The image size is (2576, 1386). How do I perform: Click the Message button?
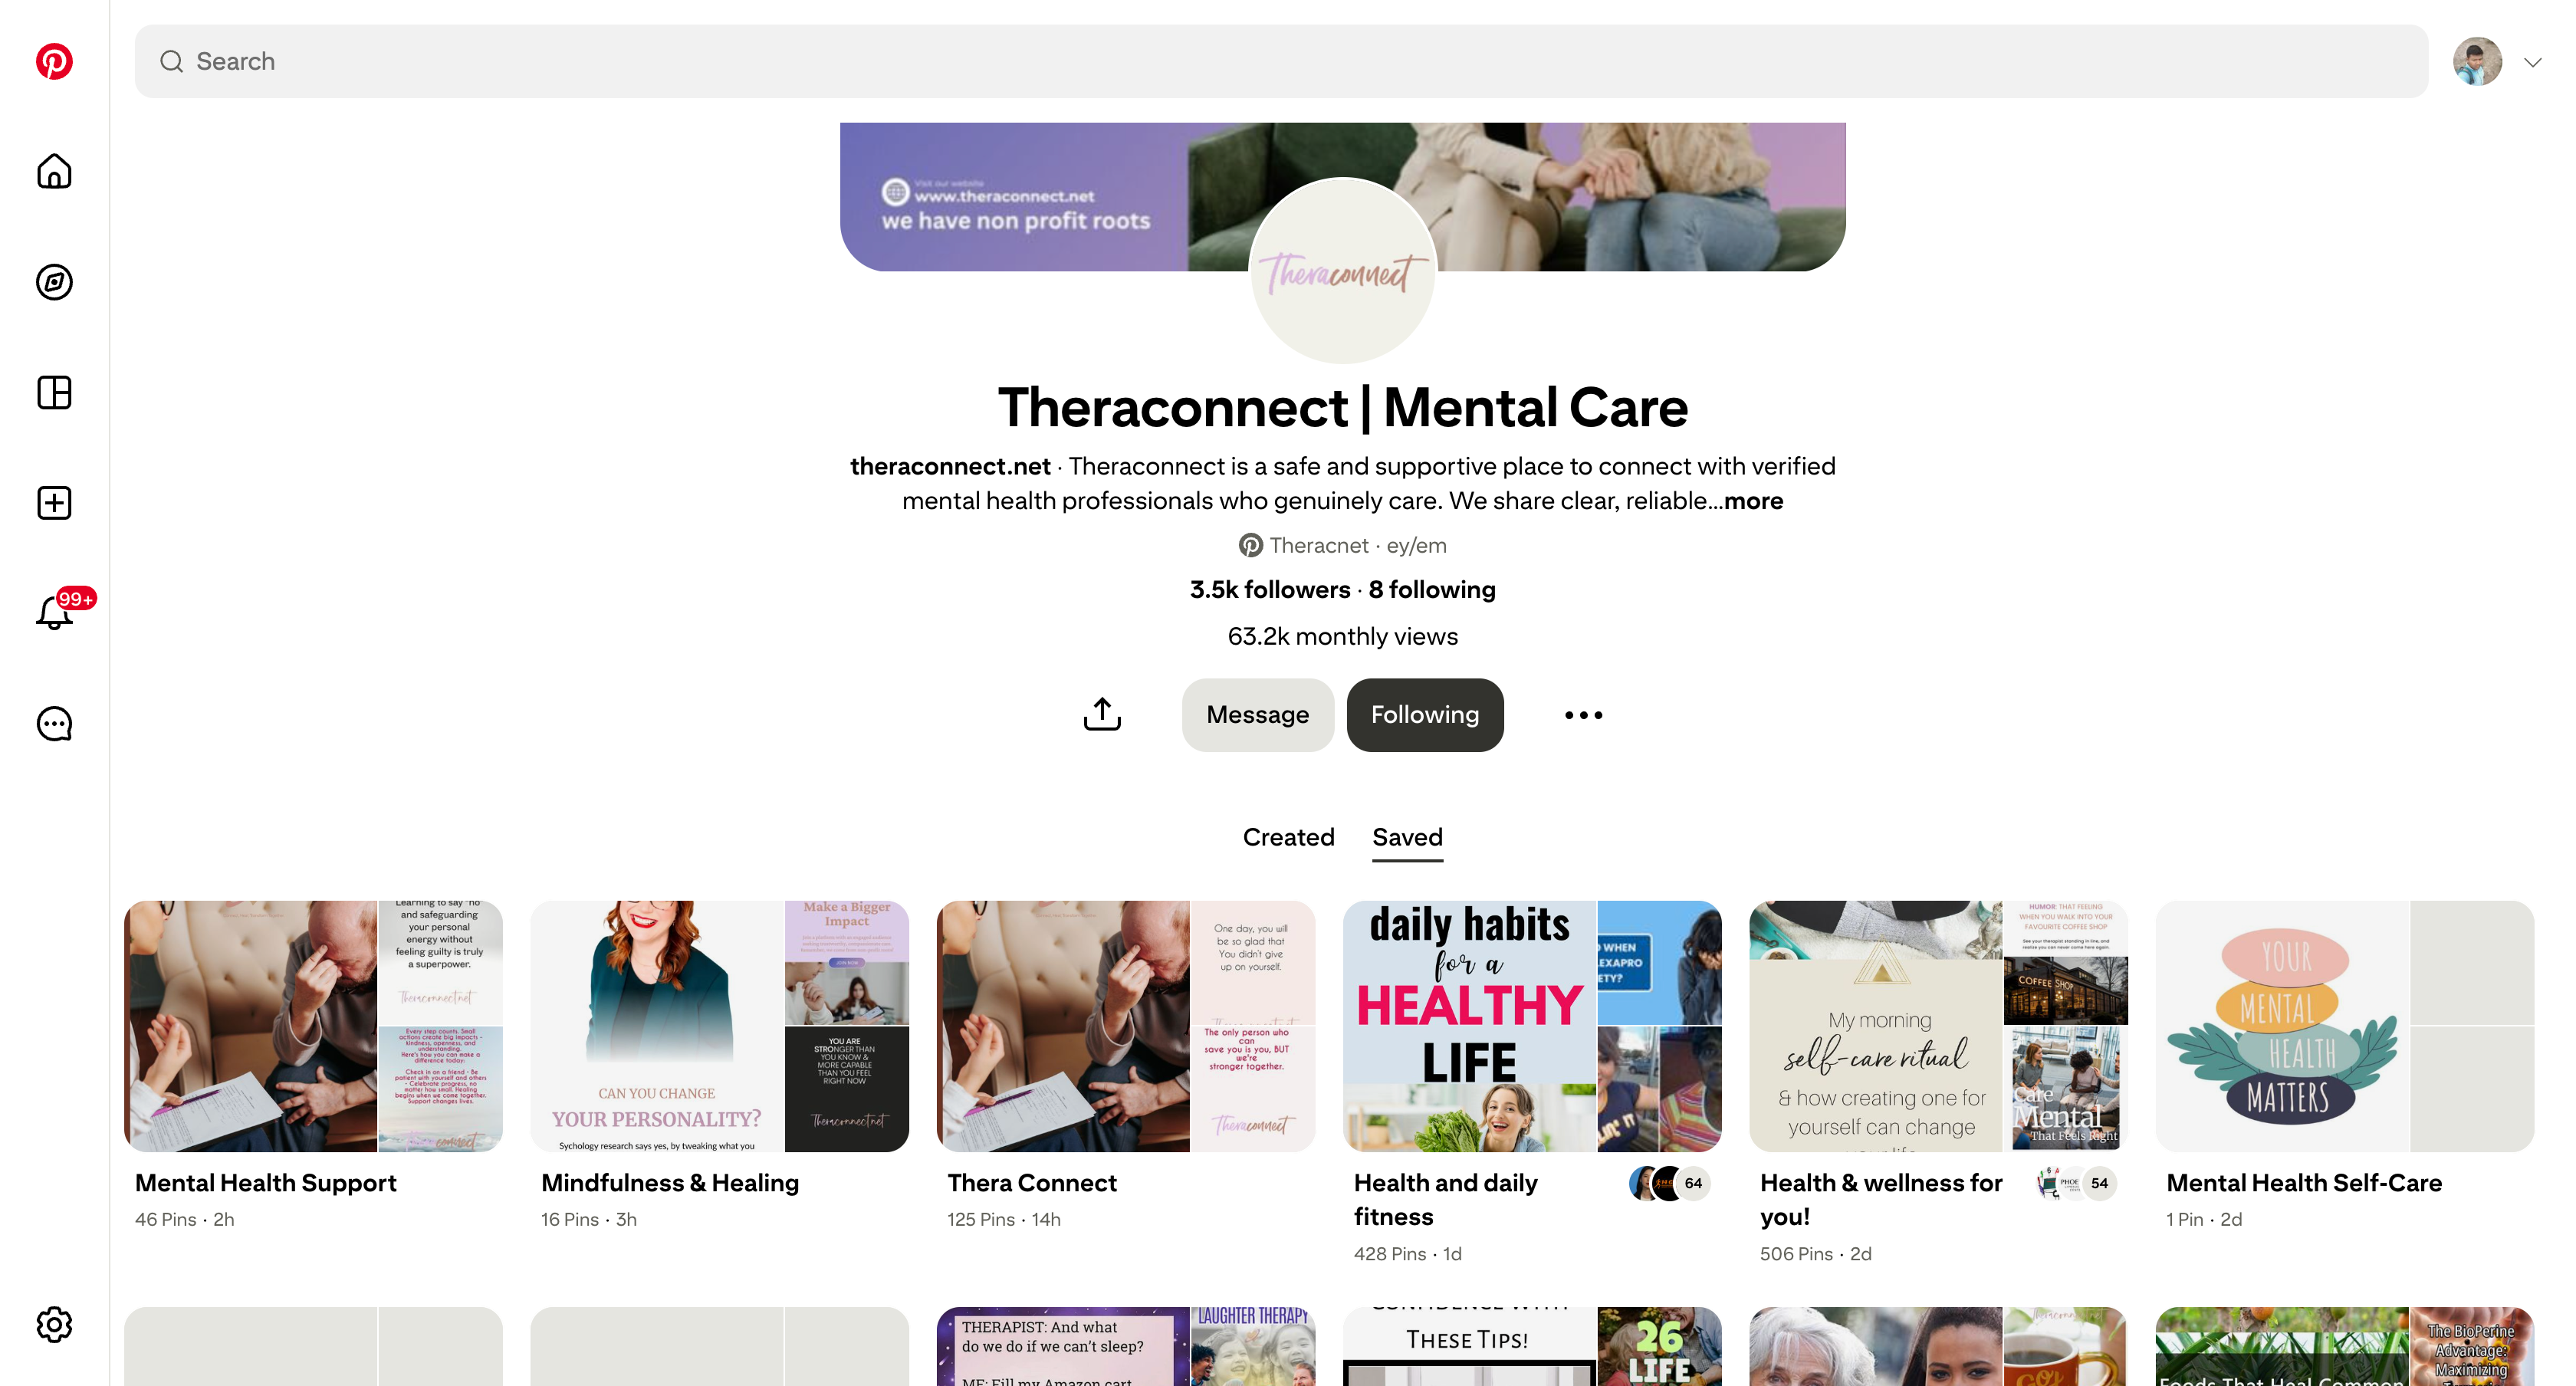click(1257, 714)
